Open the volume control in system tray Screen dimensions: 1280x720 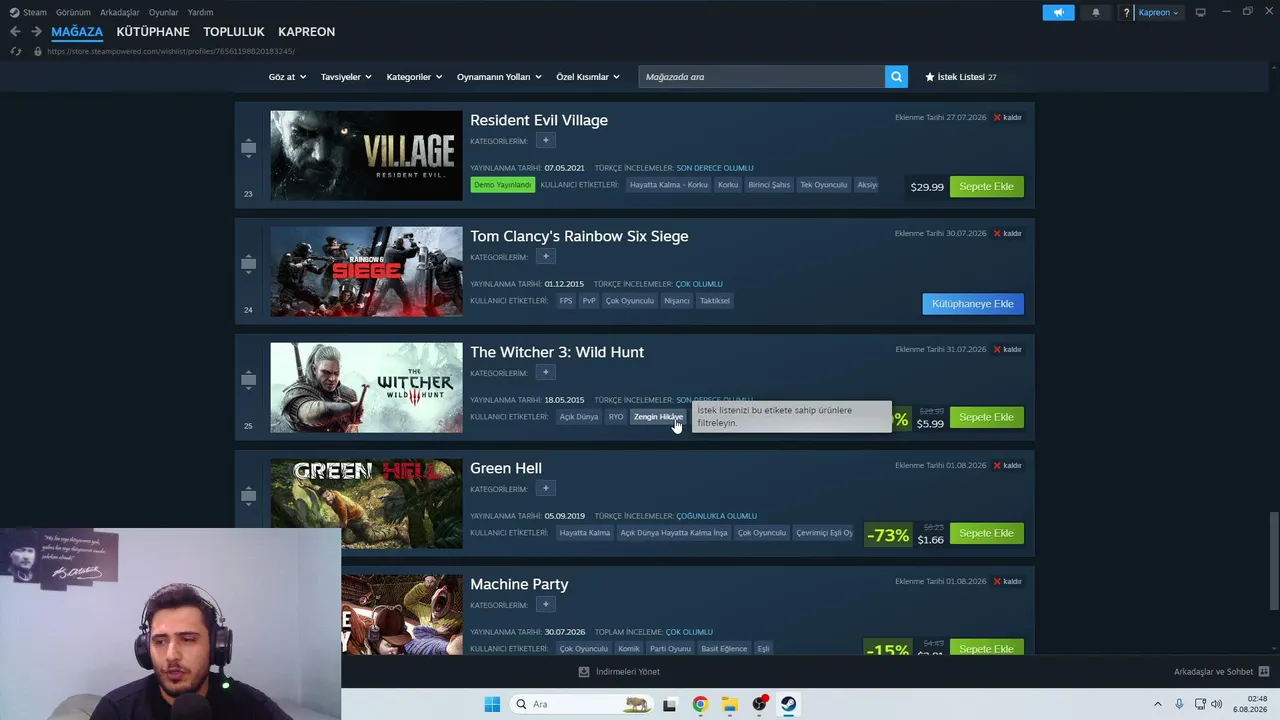point(1217,704)
